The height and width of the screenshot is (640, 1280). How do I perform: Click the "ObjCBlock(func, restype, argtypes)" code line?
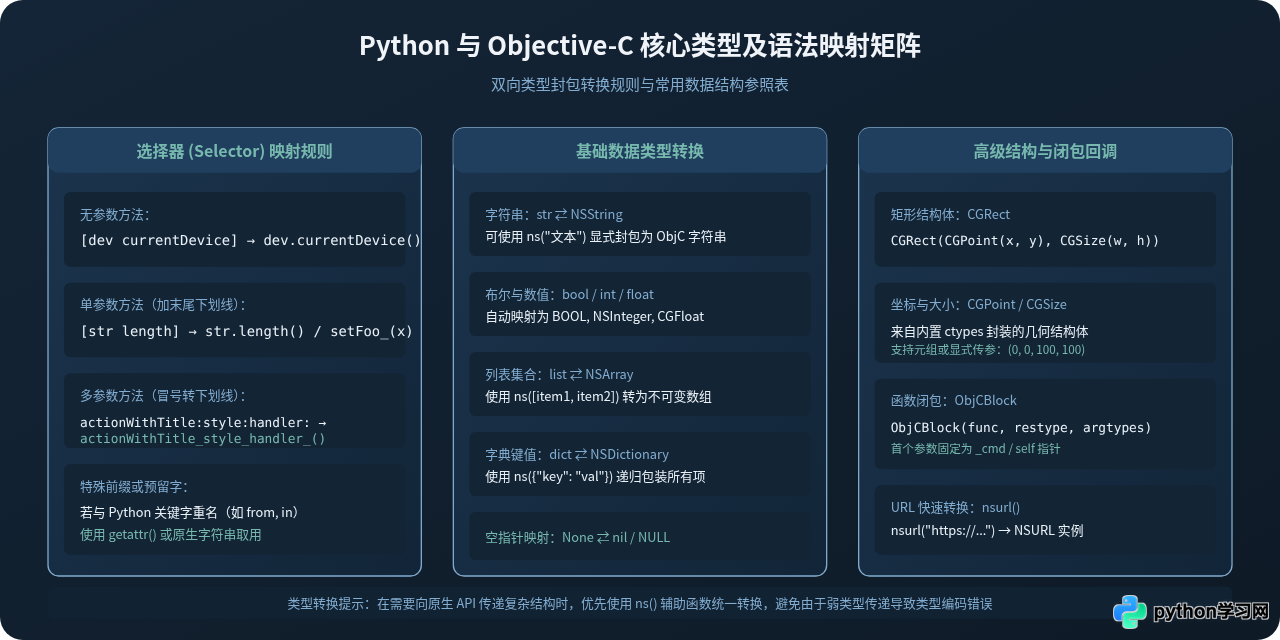click(1021, 427)
